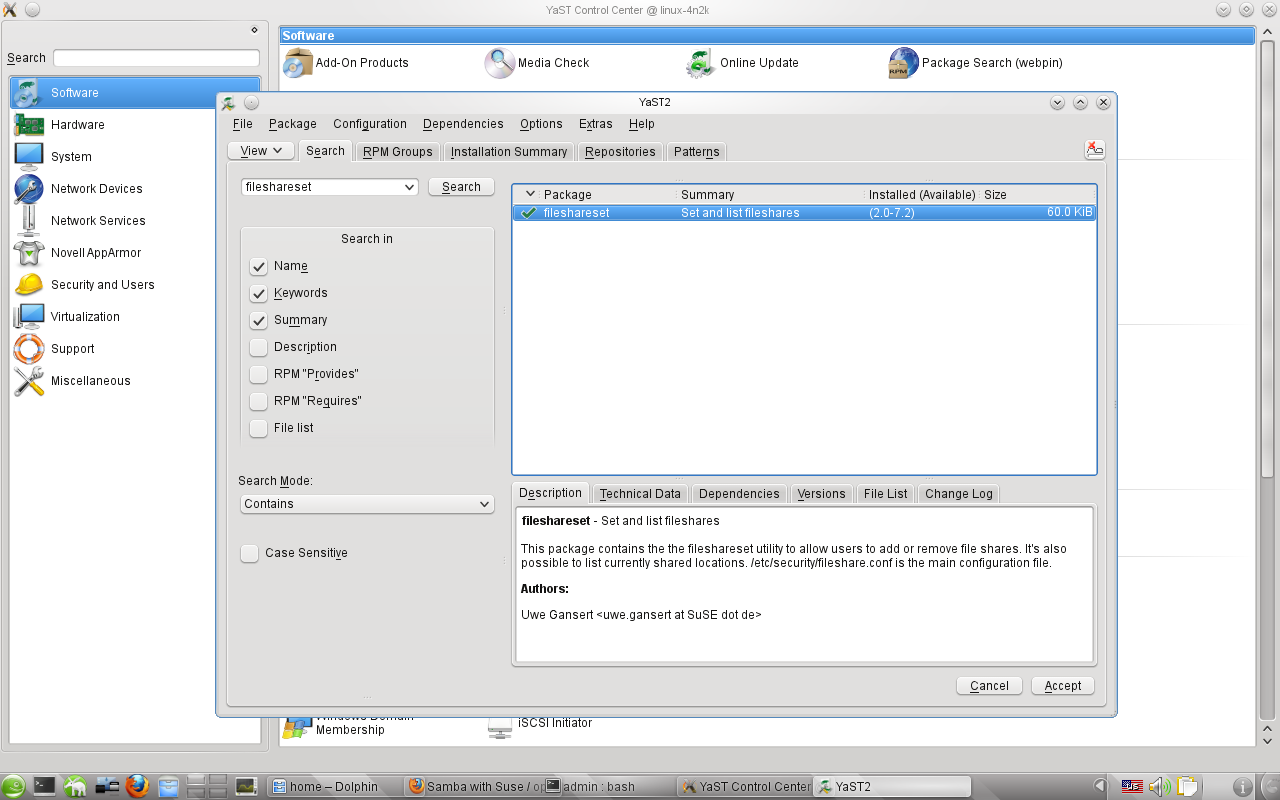Select the Support lifebuoy icon
The height and width of the screenshot is (800, 1280).
28,349
